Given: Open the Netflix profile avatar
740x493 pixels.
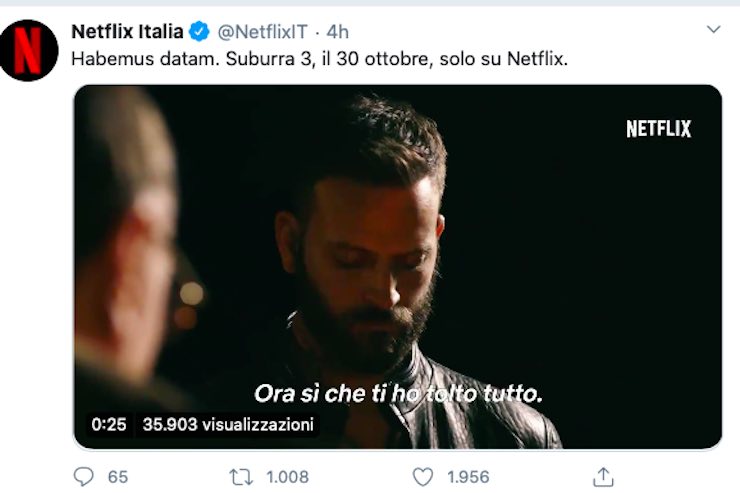Looking at the screenshot, I should (x=29, y=50).
